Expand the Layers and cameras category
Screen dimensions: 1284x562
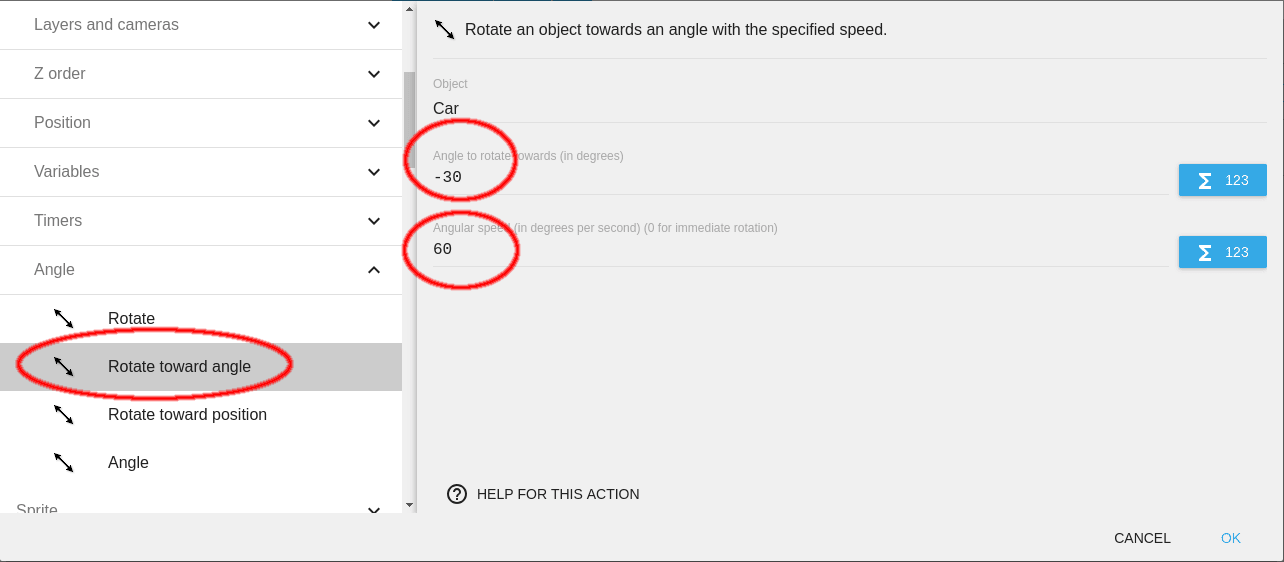(x=373, y=25)
